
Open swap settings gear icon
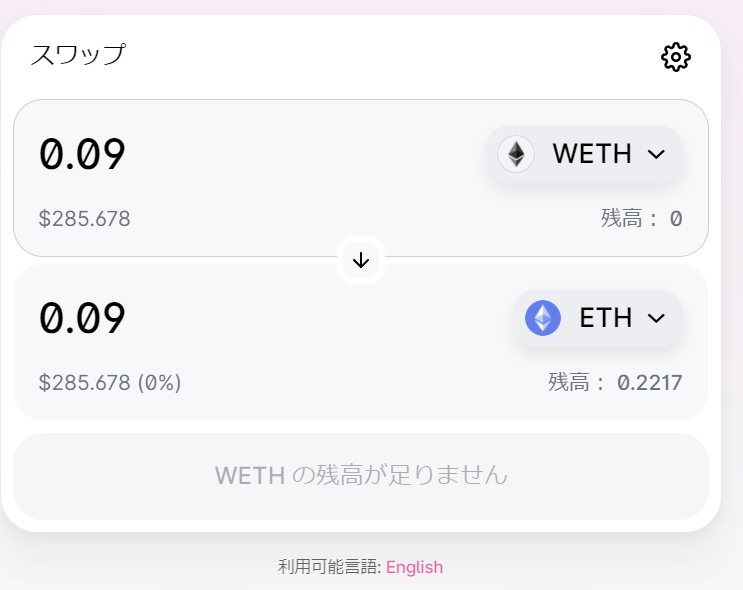pos(676,57)
